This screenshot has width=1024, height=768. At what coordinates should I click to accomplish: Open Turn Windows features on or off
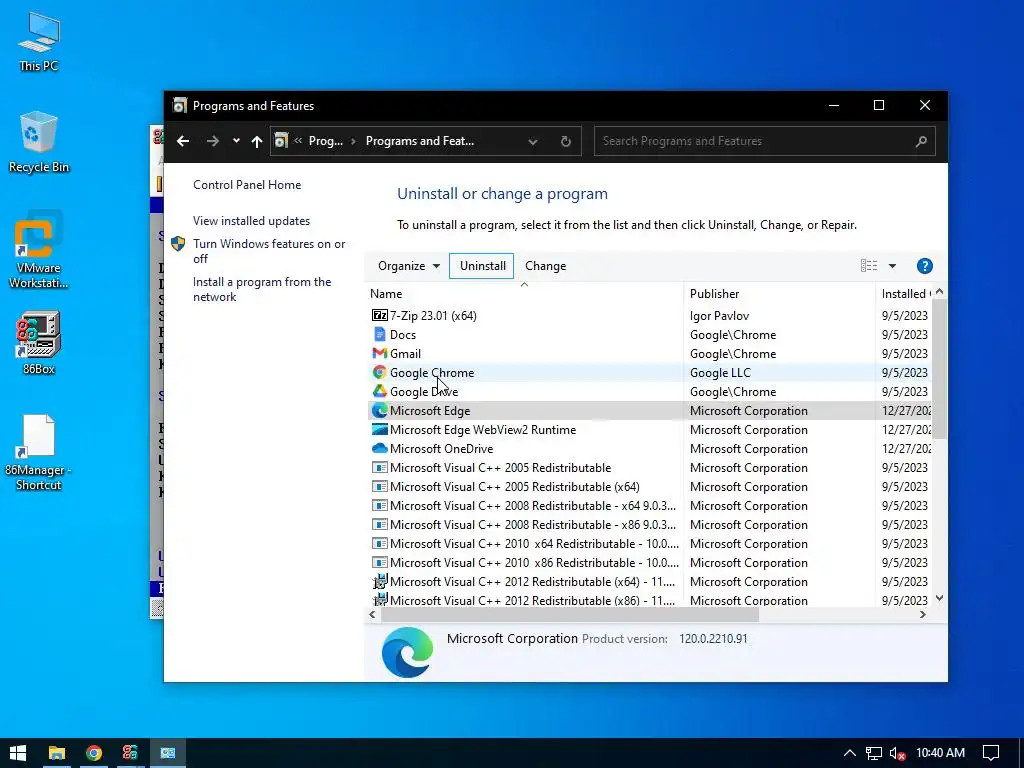pos(268,251)
